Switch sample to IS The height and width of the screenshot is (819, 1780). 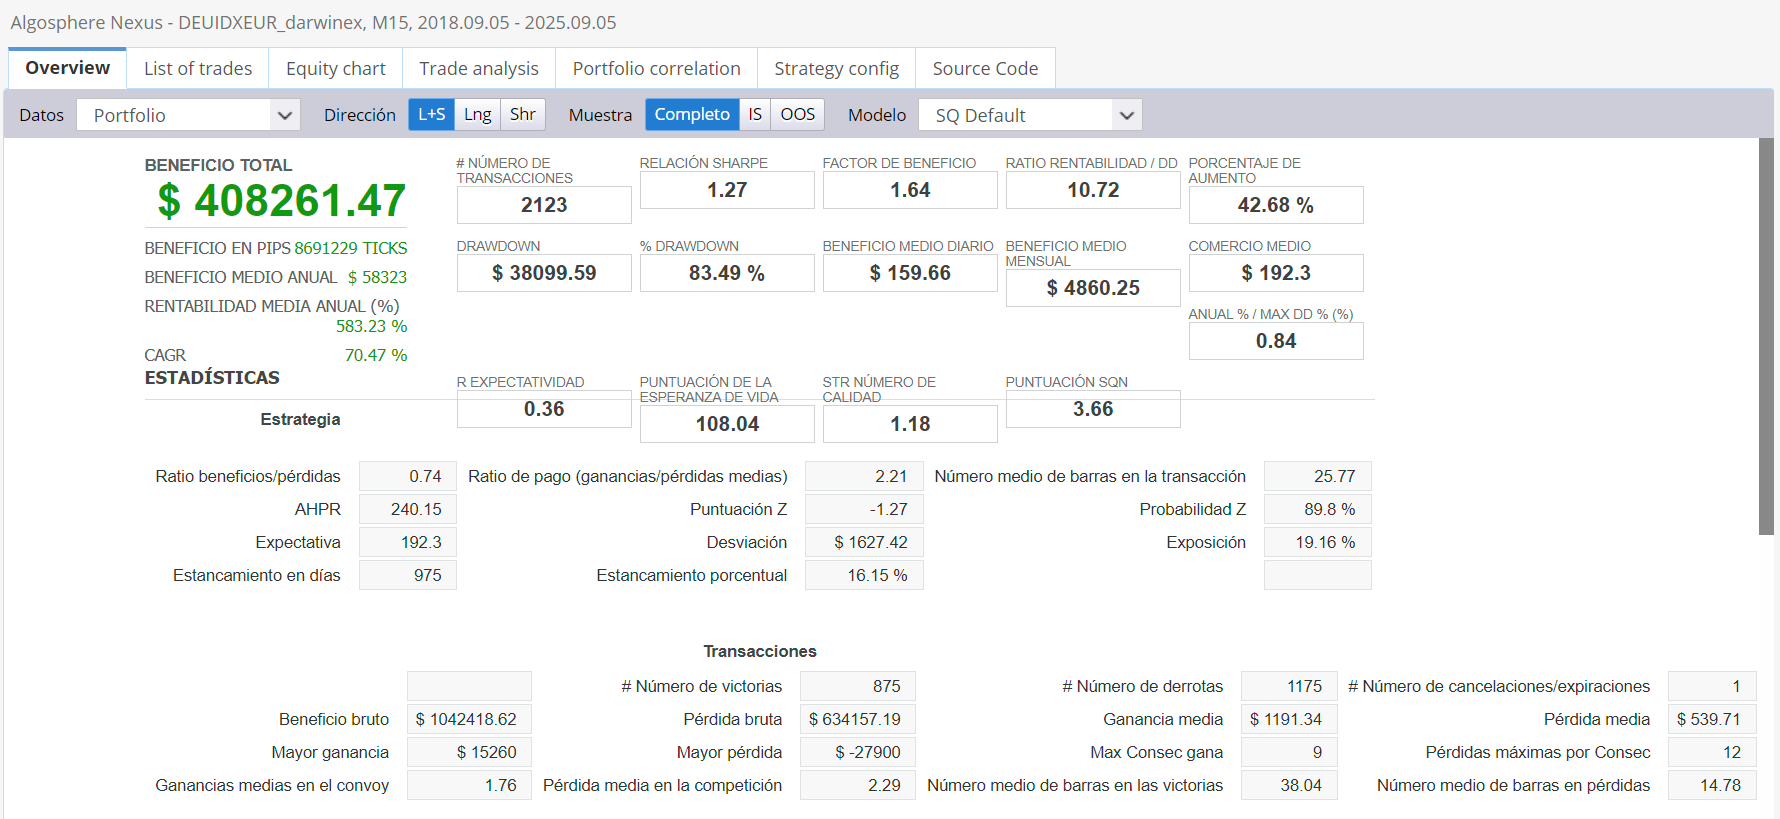755,114
